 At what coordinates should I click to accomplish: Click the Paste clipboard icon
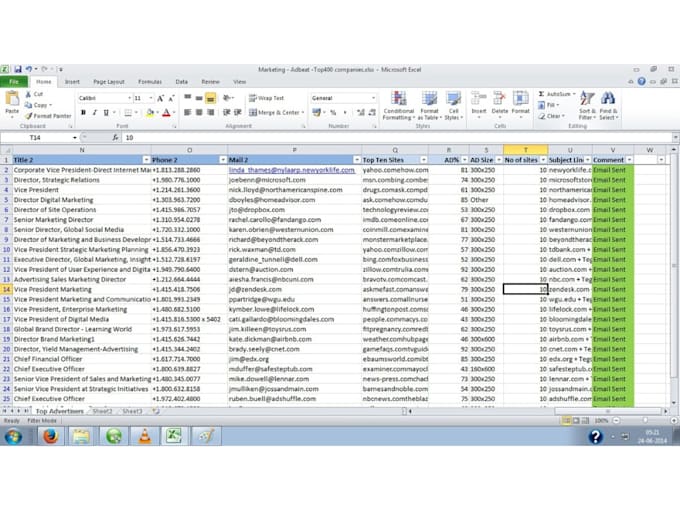tap(12, 99)
